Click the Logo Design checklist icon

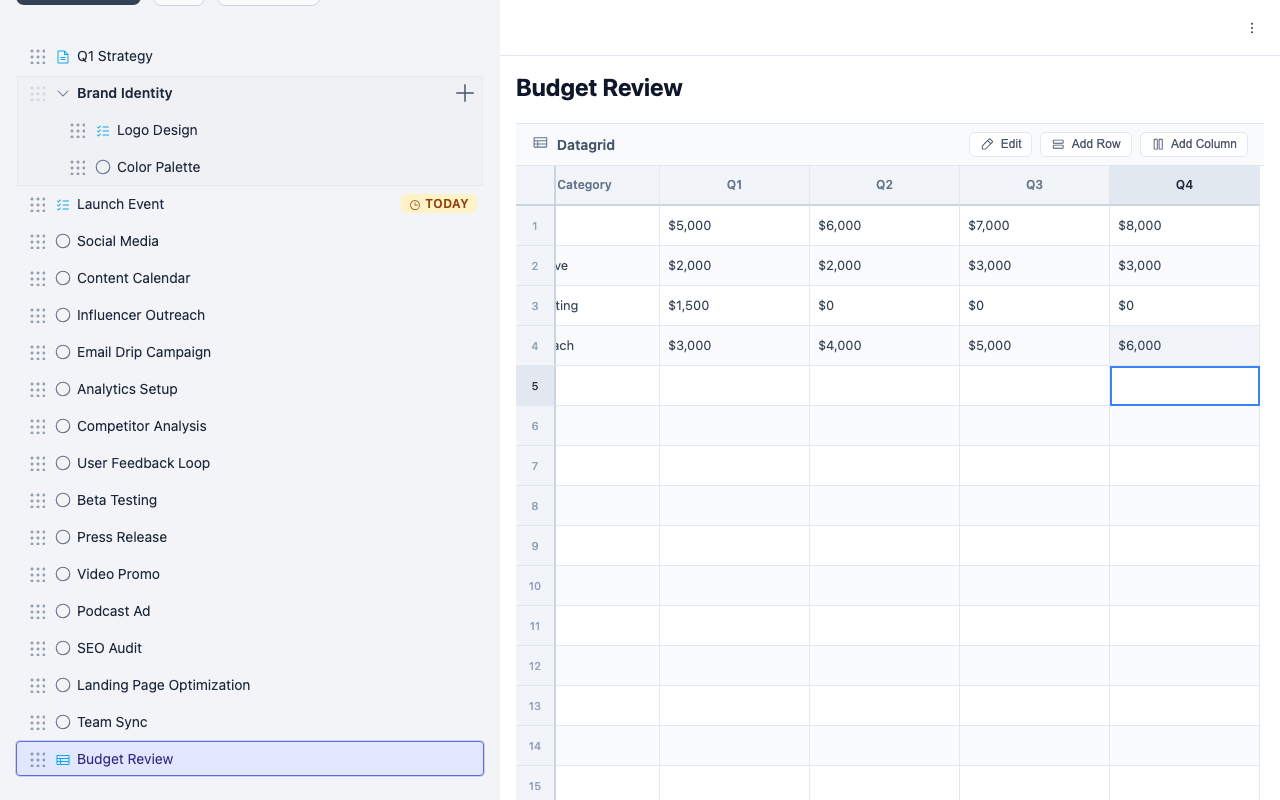(x=103, y=130)
